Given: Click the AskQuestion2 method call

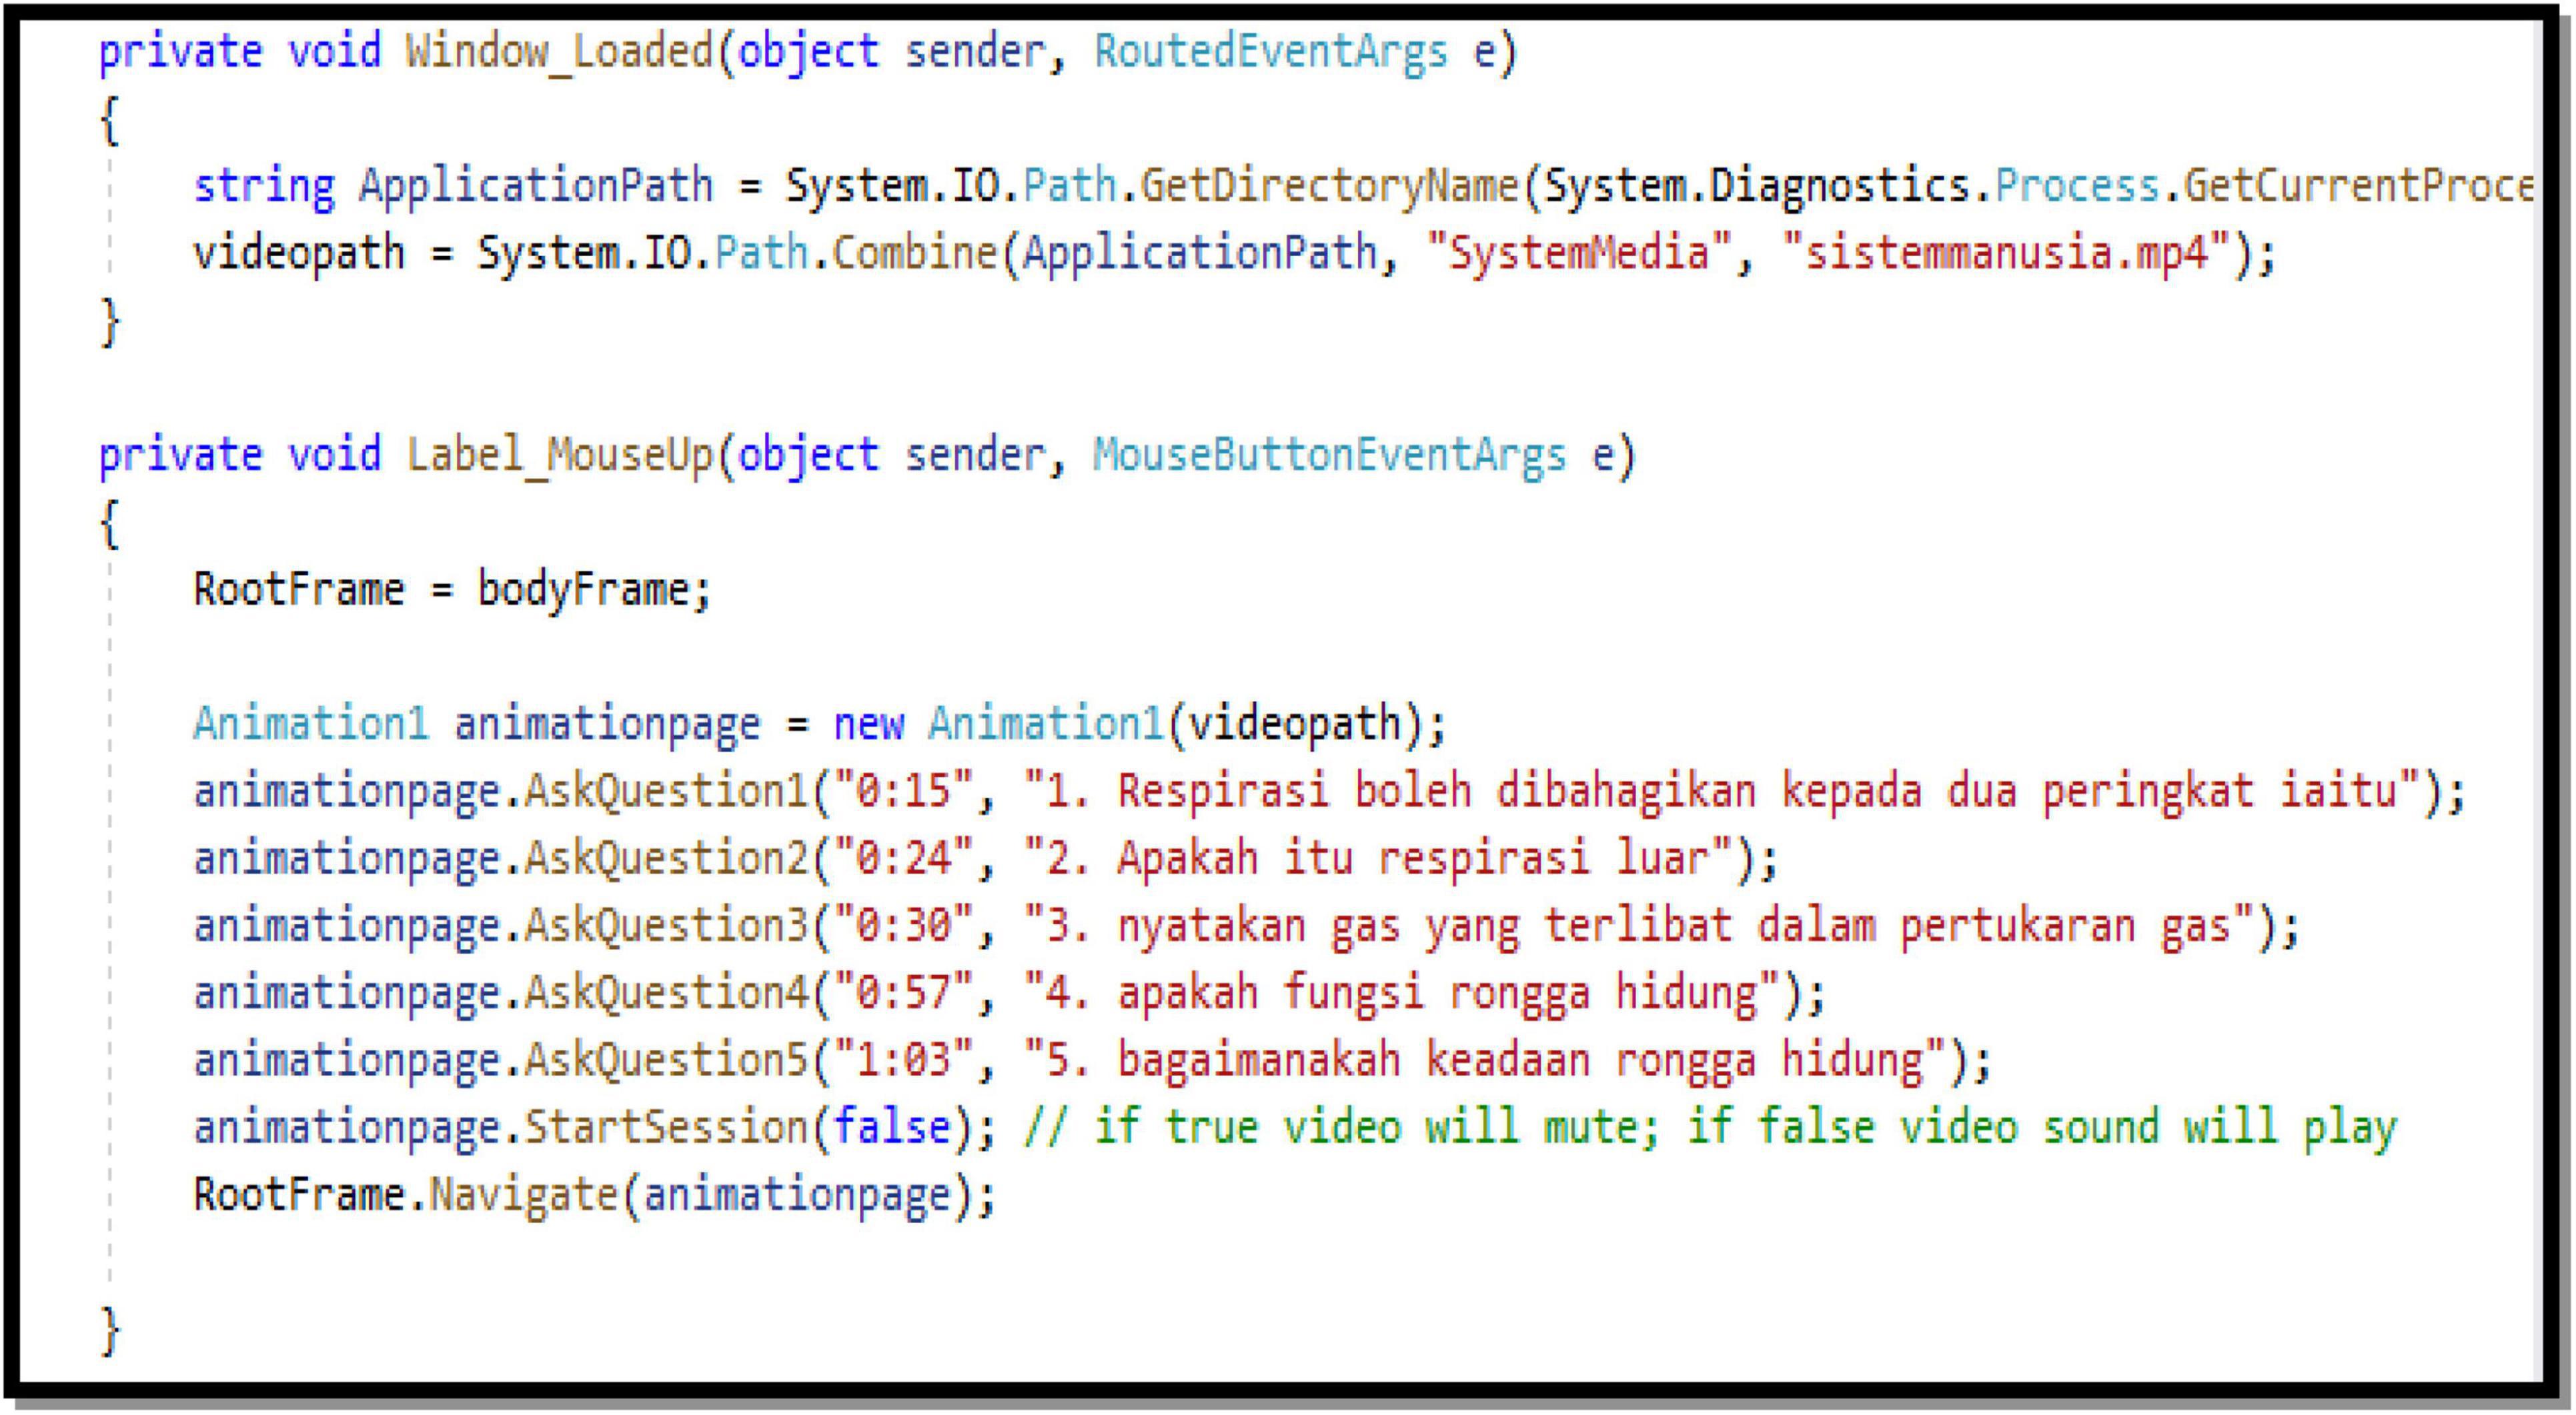Looking at the screenshot, I should pyautogui.click(x=666, y=858).
